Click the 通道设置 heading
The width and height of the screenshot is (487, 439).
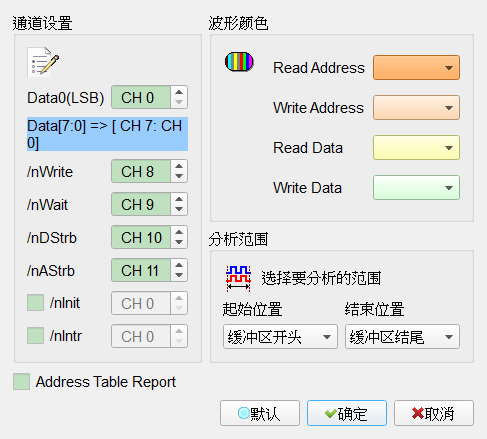pyautogui.click(x=42, y=23)
